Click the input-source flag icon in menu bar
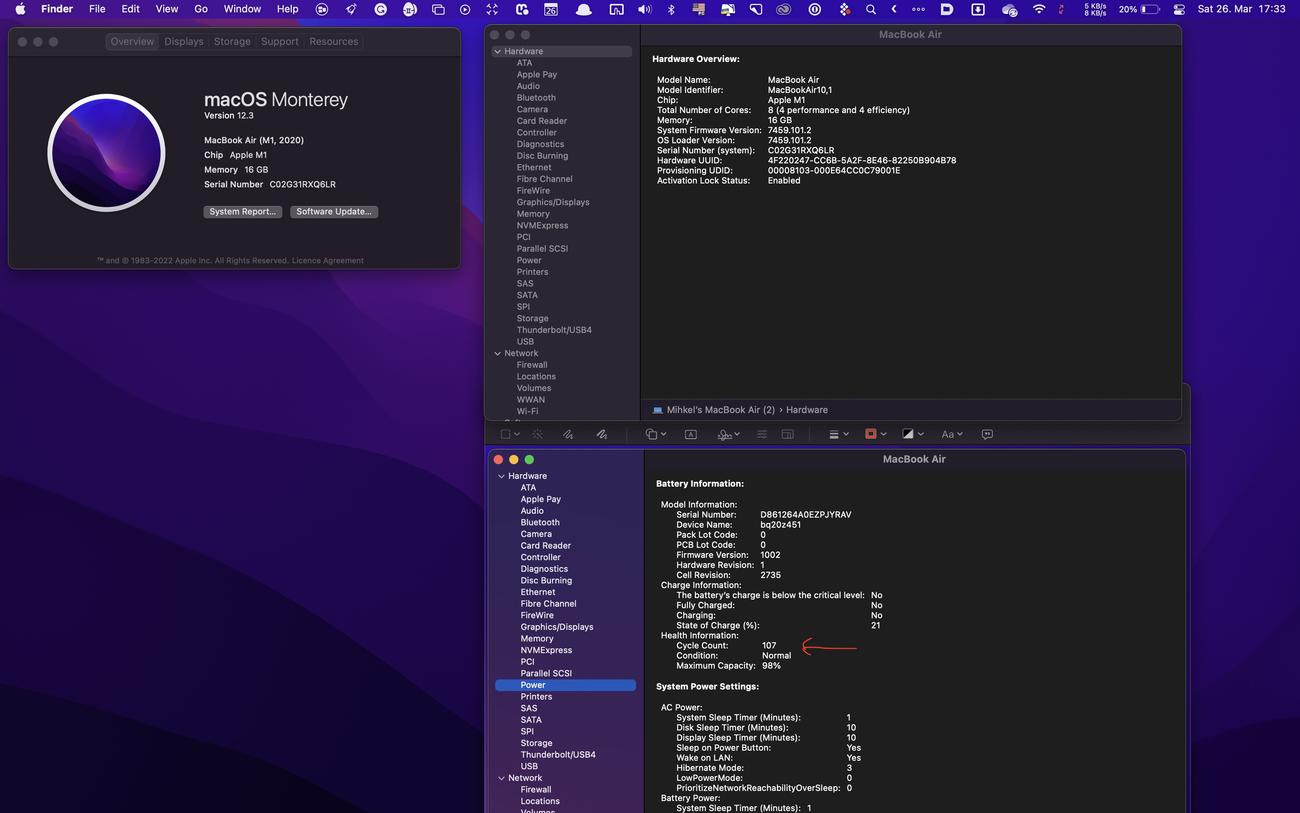 coord(698,9)
